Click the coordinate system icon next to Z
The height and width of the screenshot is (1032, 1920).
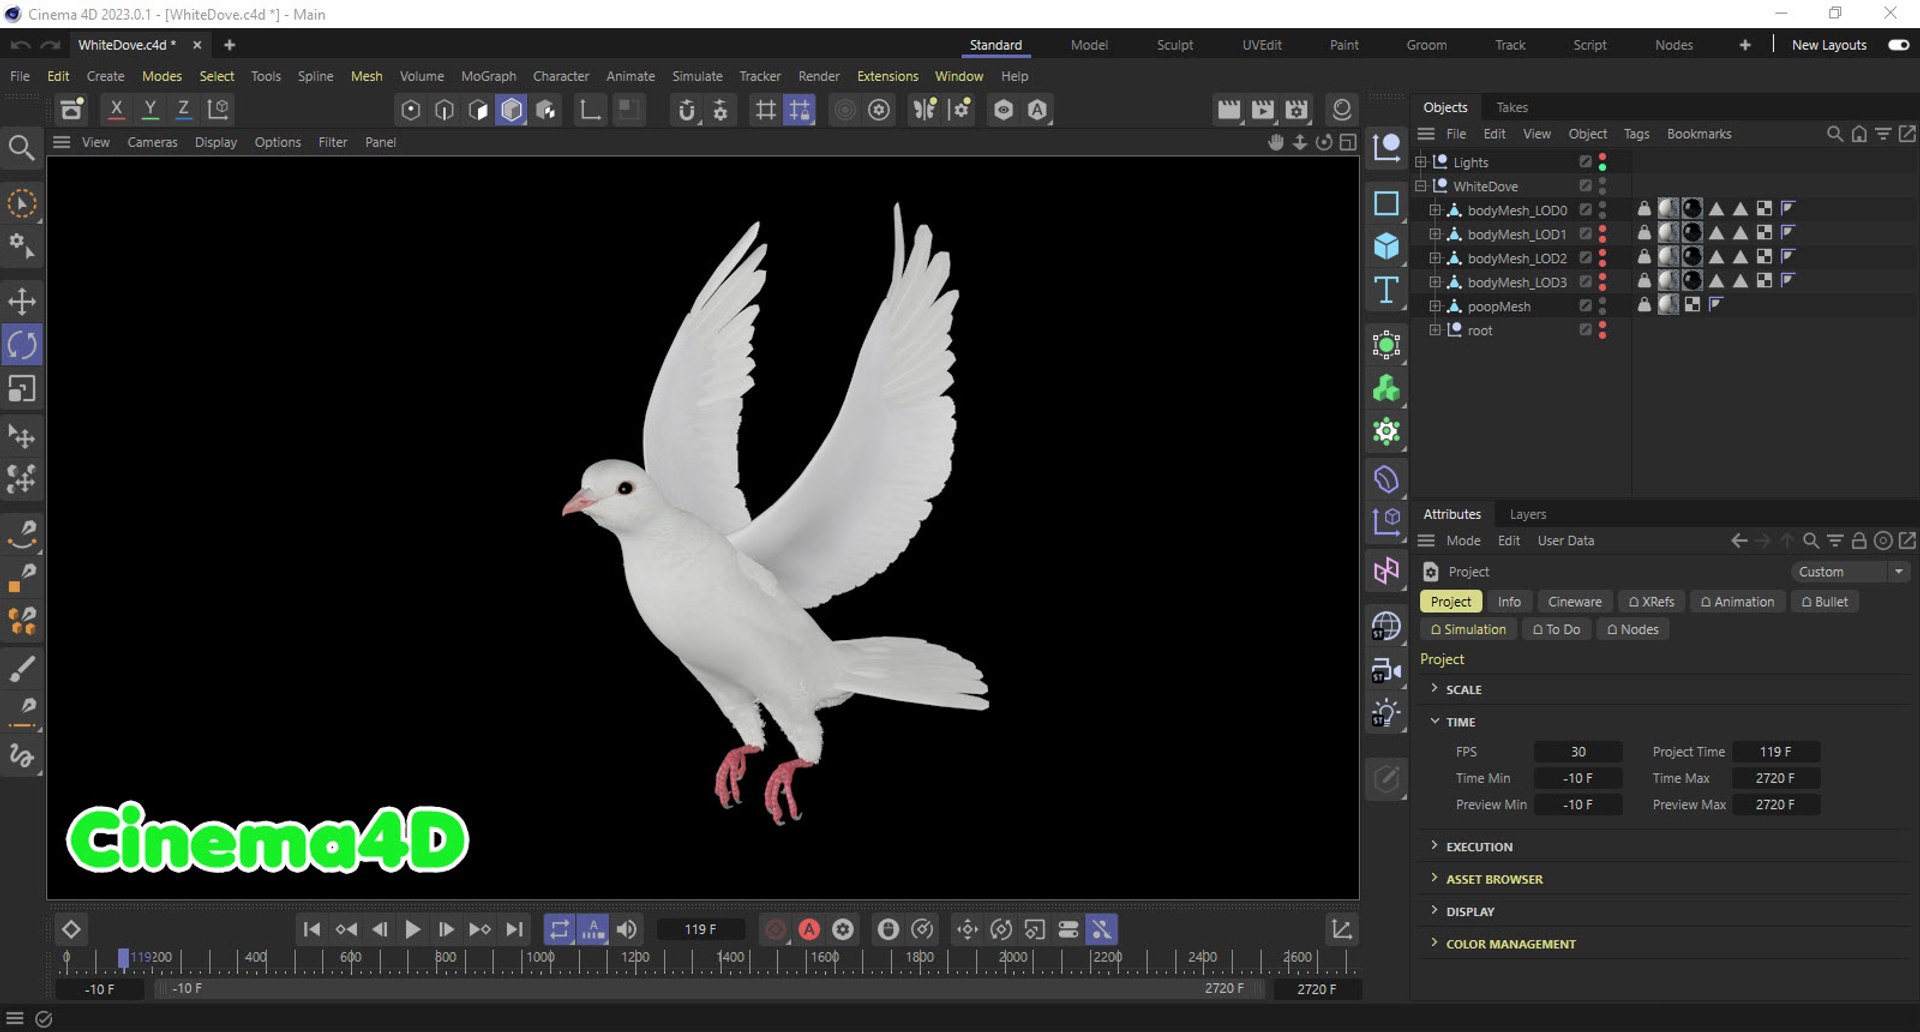point(218,109)
